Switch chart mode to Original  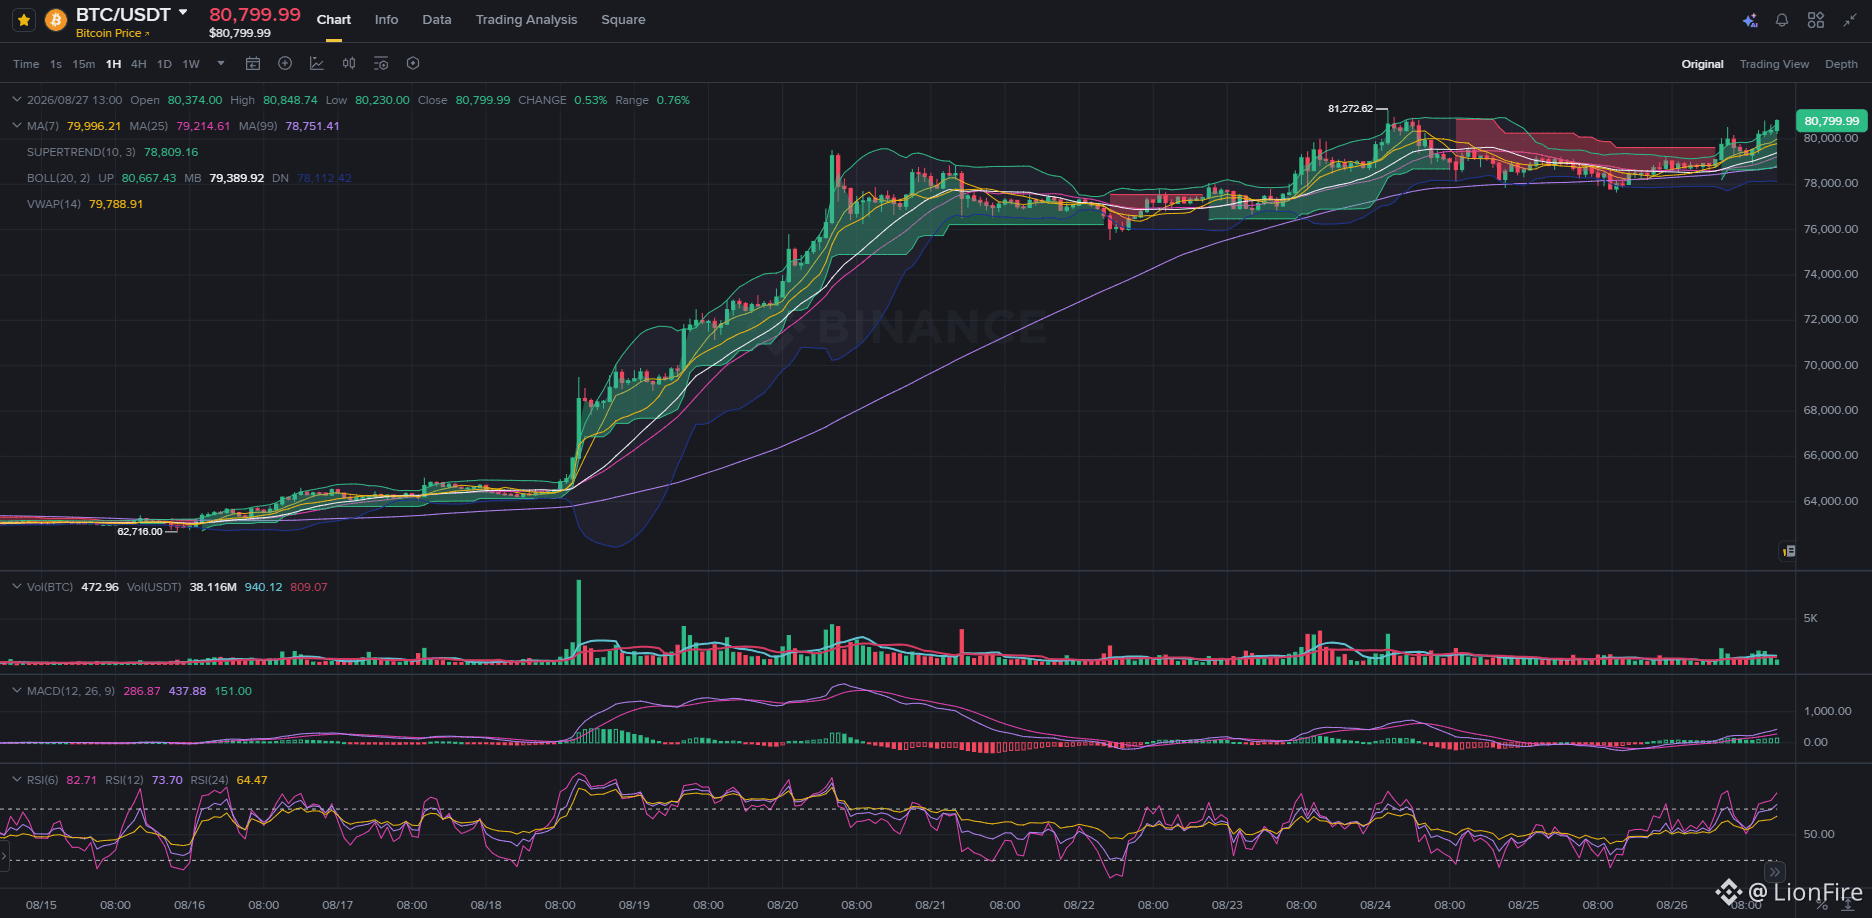tap(1702, 64)
